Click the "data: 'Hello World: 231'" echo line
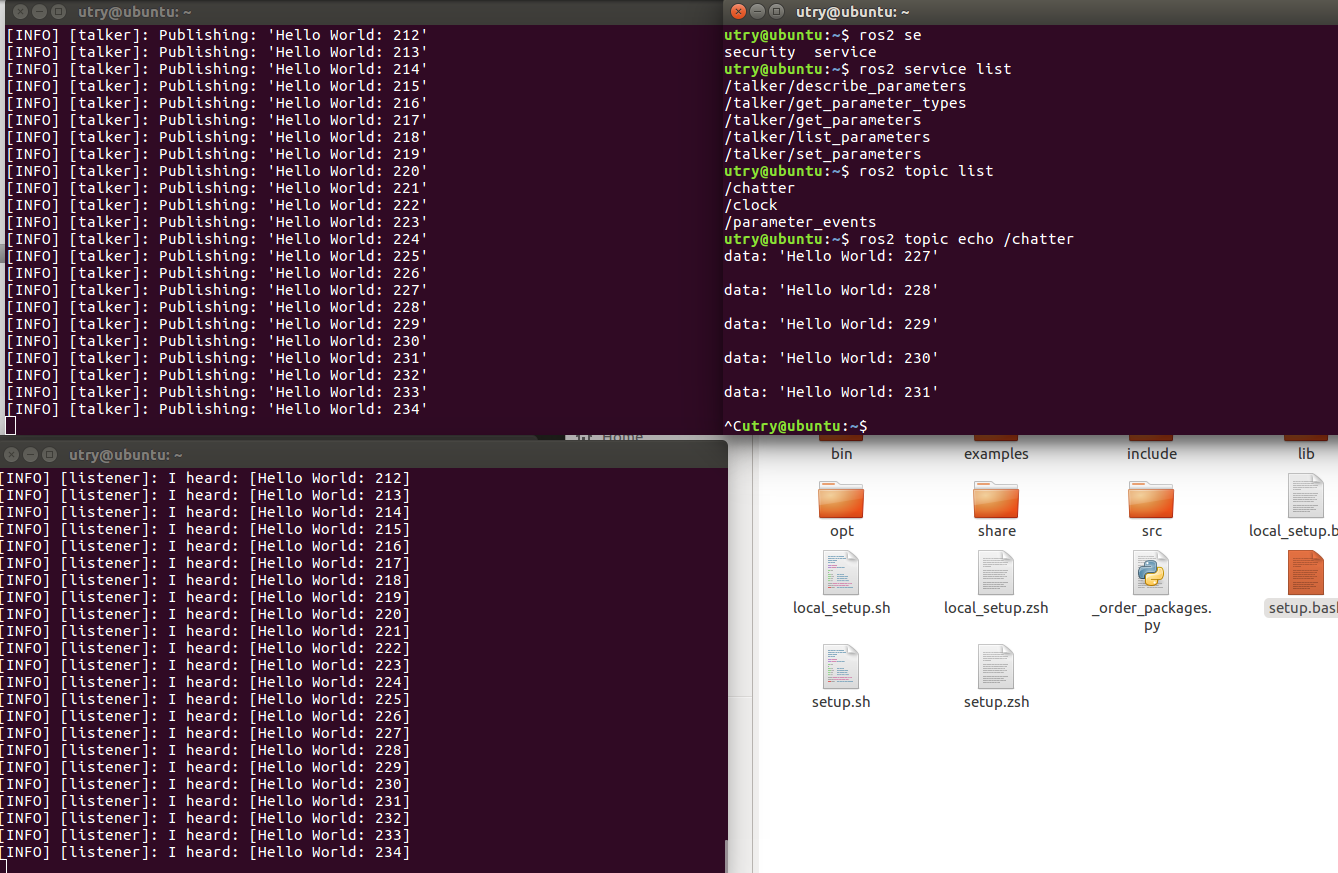 [x=831, y=392]
